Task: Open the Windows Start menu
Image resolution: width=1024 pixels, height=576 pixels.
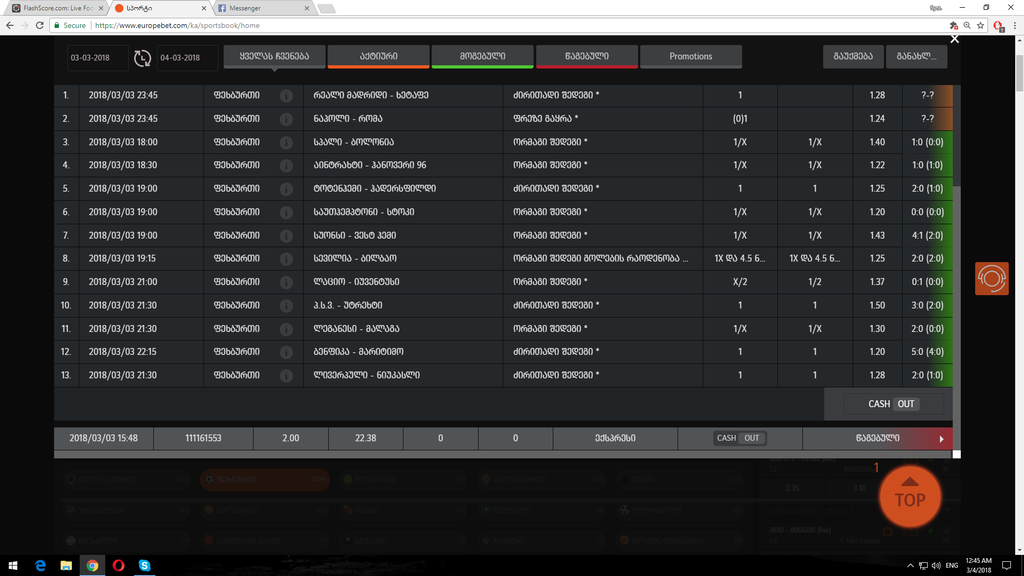Action: 13,566
